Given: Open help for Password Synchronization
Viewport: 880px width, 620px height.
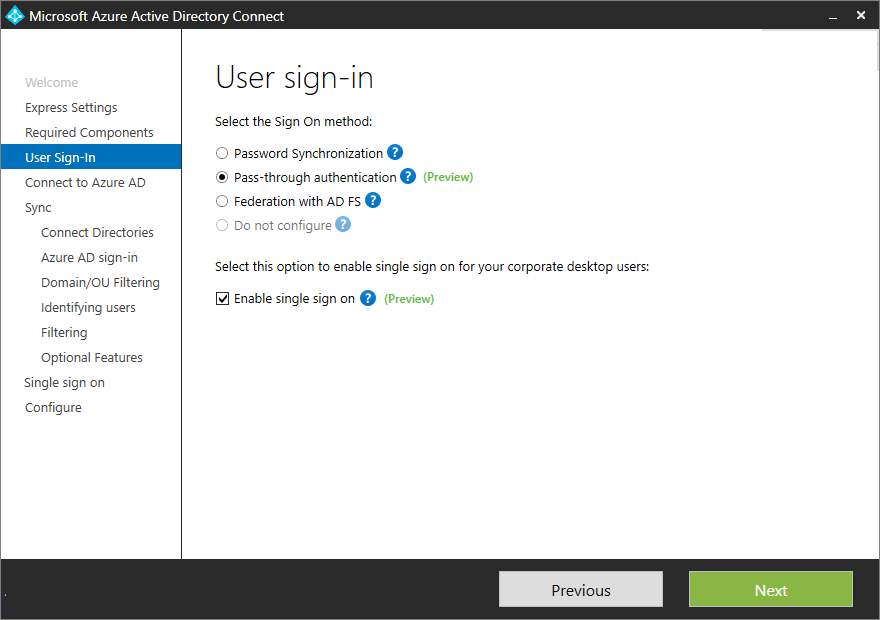Looking at the screenshot, I should (395, 152).
